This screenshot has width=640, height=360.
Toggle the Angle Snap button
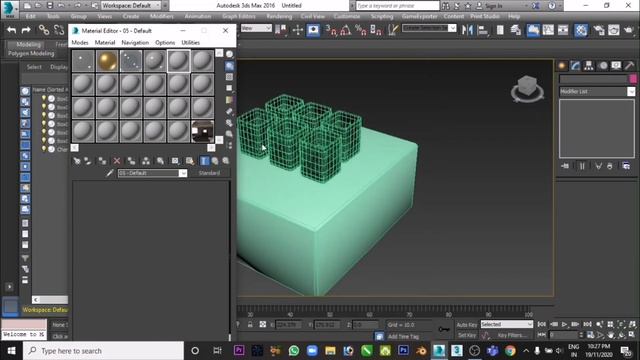point(345,30)
